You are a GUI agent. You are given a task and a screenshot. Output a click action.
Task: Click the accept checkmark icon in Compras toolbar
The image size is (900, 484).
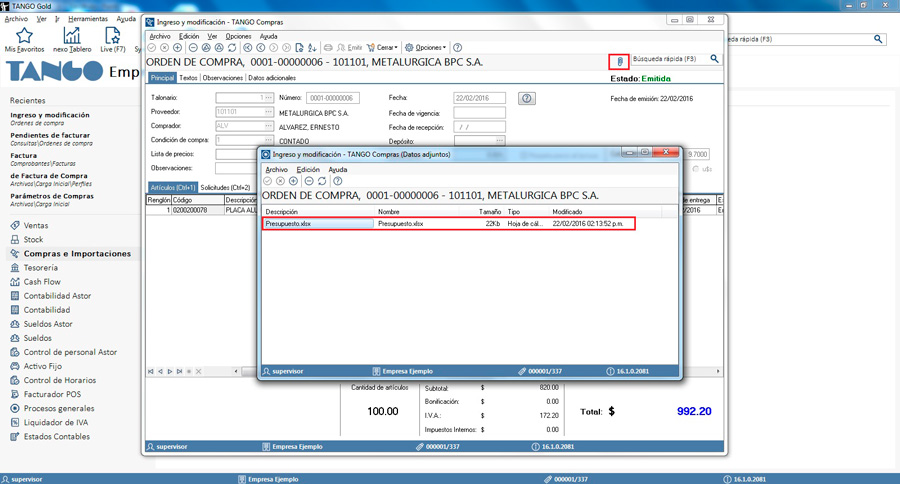click(152, 48)
